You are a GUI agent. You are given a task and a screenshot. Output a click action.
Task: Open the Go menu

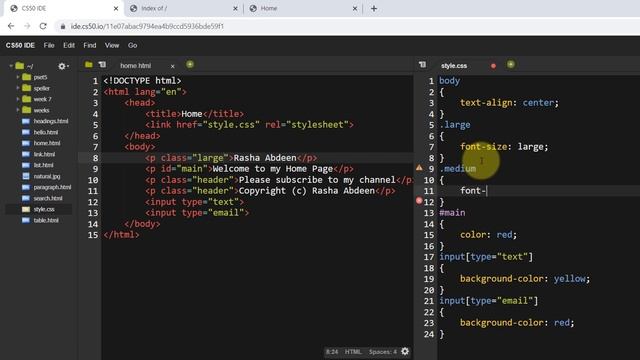[133, 45]
